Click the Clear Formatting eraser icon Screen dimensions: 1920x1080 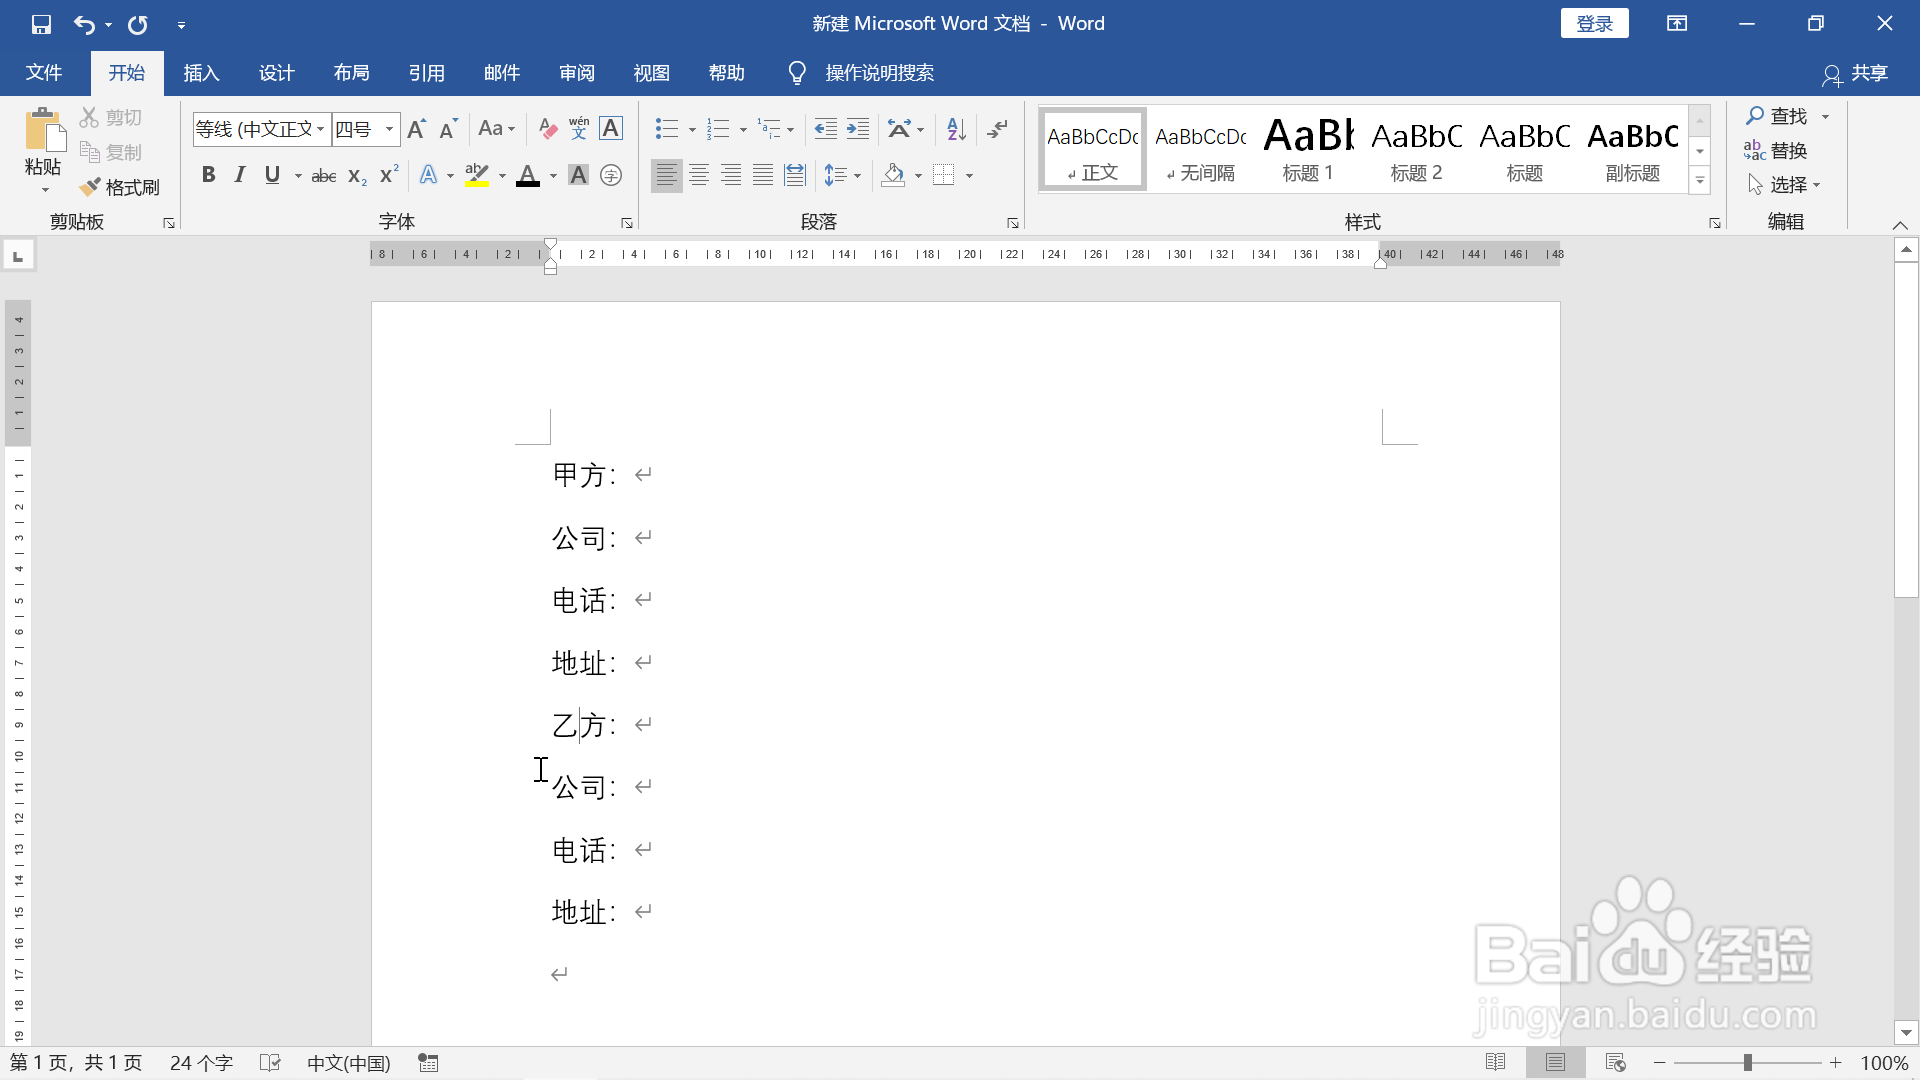click(x=547, y=128)
